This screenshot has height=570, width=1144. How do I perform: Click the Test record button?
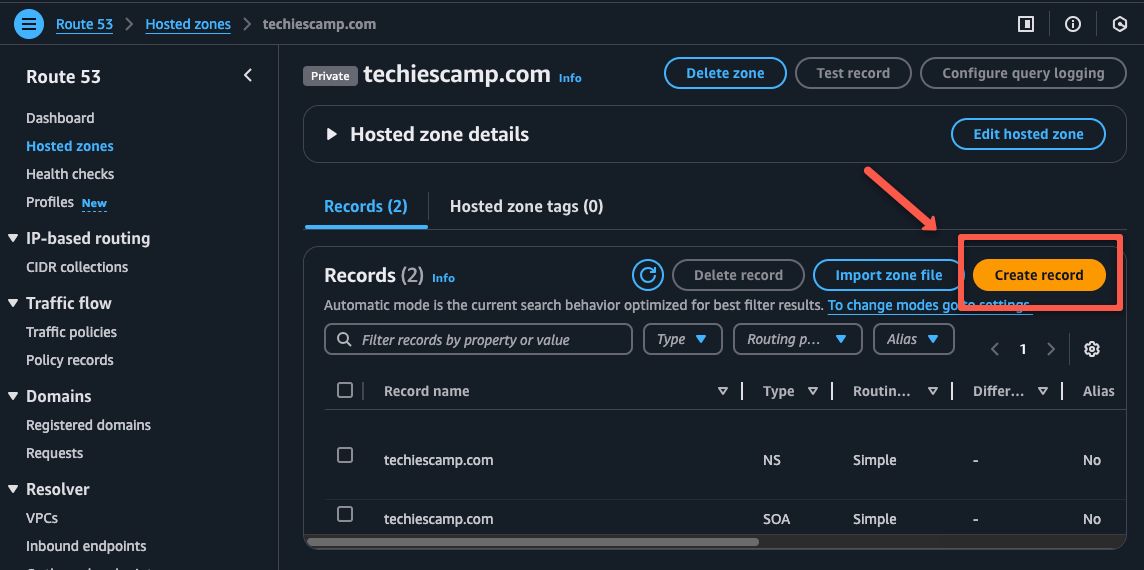tap(853, 73)
